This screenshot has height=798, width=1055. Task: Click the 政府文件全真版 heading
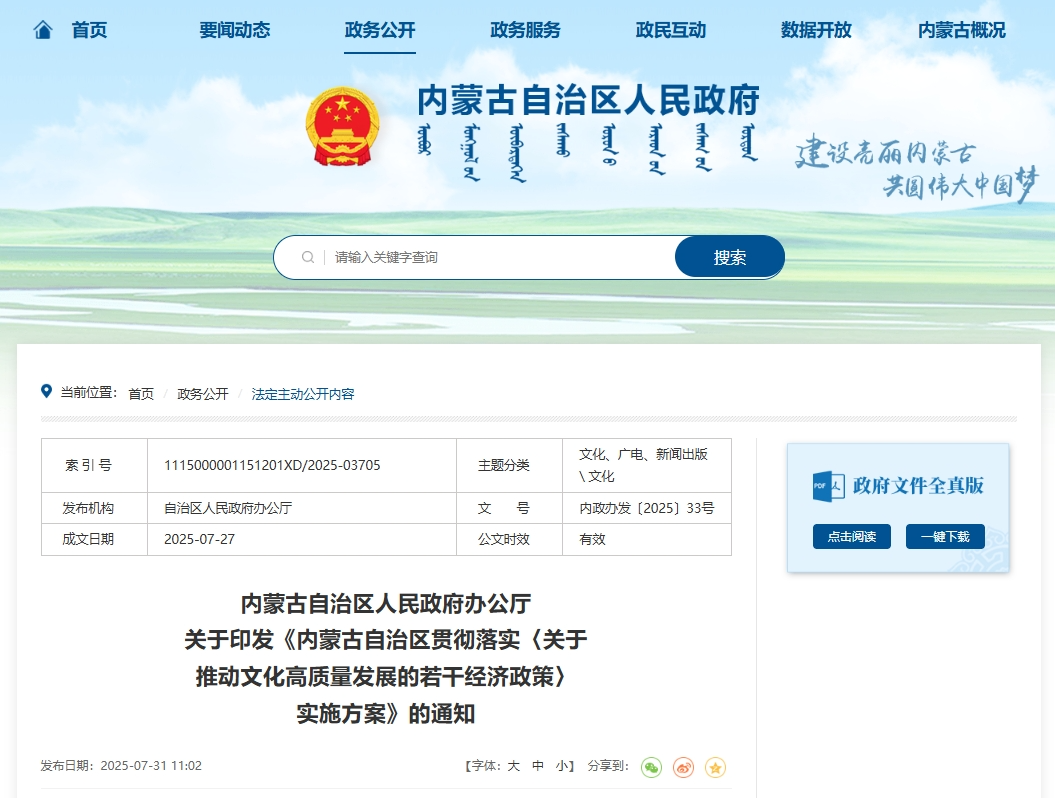(918, 486)
